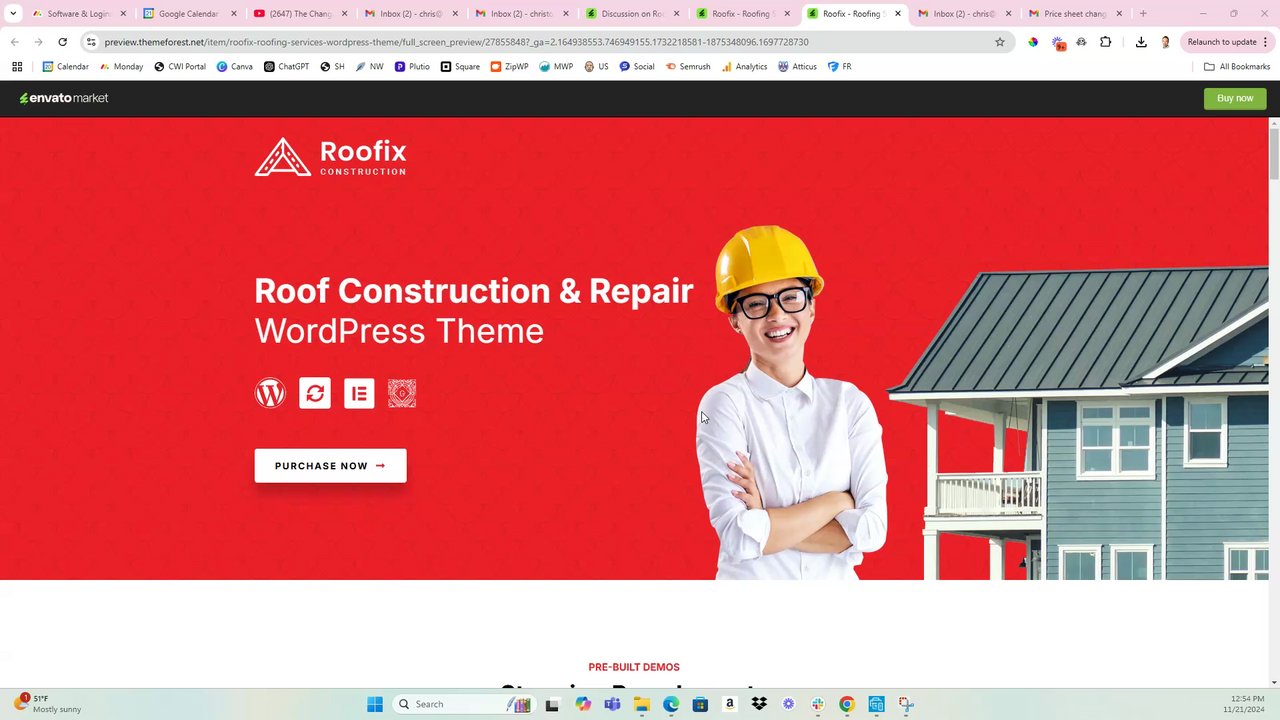Viewport: 1280px width, 720px height.
Task: Open Amazon app from the taskbar
Action: click(730, 704)
